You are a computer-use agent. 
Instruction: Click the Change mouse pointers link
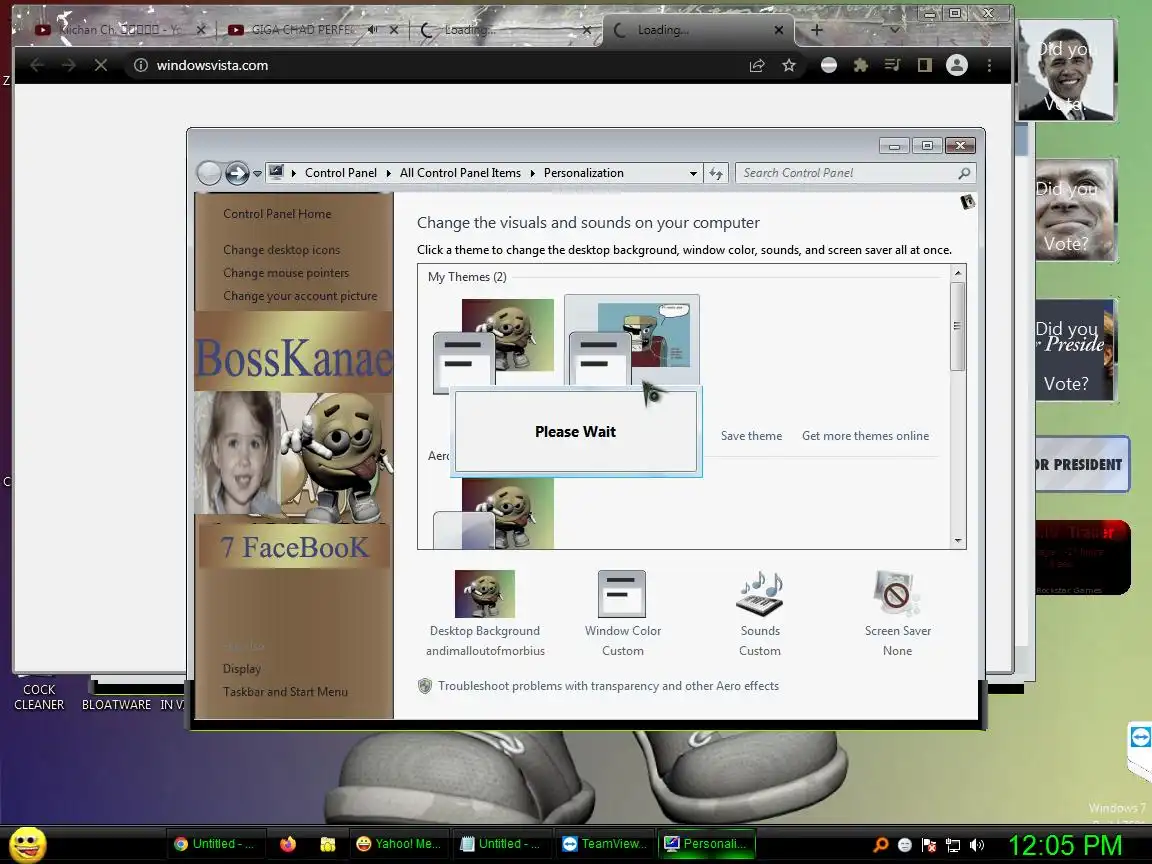(x=286, y=273)
